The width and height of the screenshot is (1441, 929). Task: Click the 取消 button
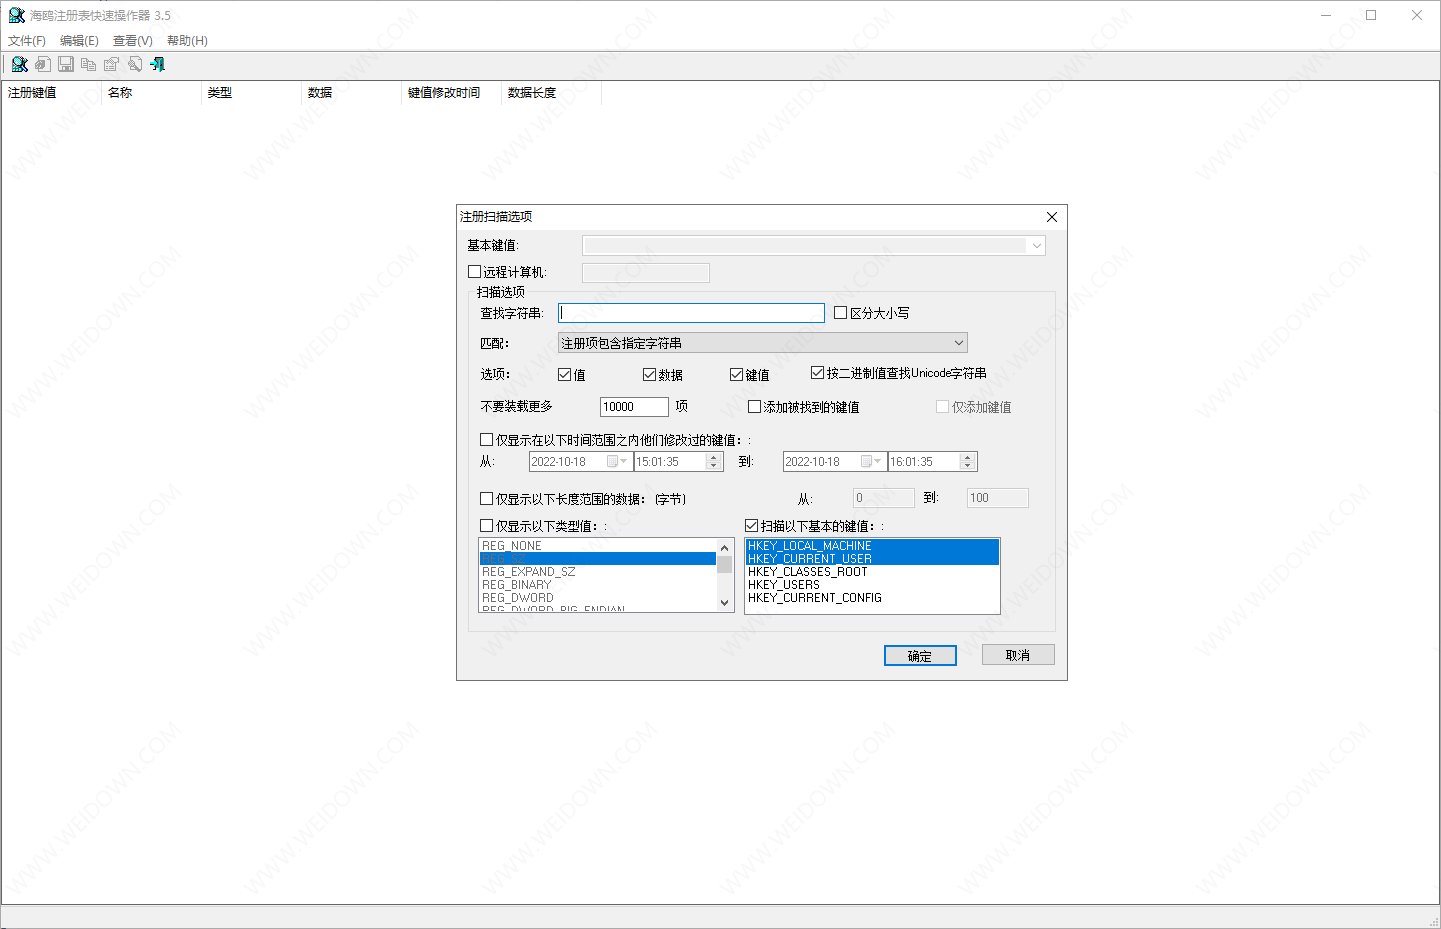point(1018,655)
